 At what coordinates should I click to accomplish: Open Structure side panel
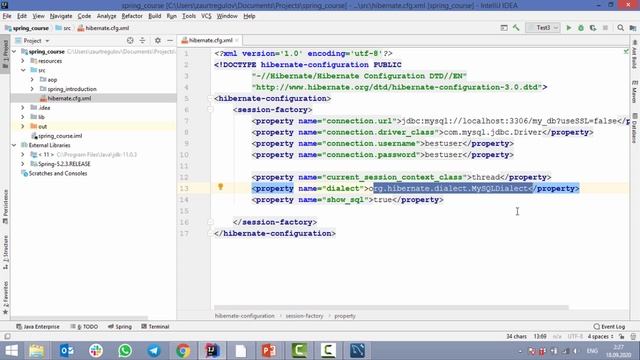(5, 252)
